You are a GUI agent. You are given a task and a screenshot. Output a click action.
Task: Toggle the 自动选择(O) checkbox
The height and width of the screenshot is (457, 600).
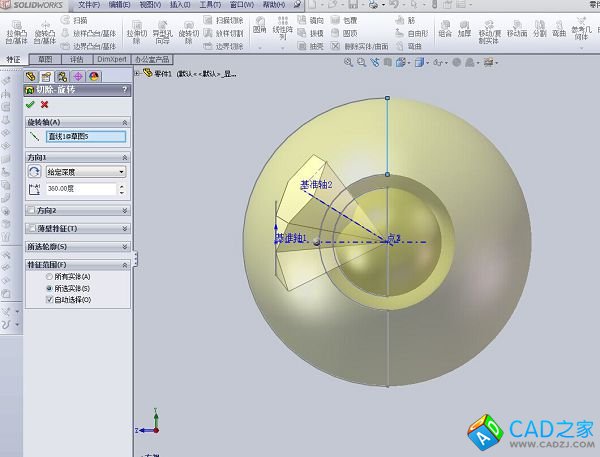(50, 299)
